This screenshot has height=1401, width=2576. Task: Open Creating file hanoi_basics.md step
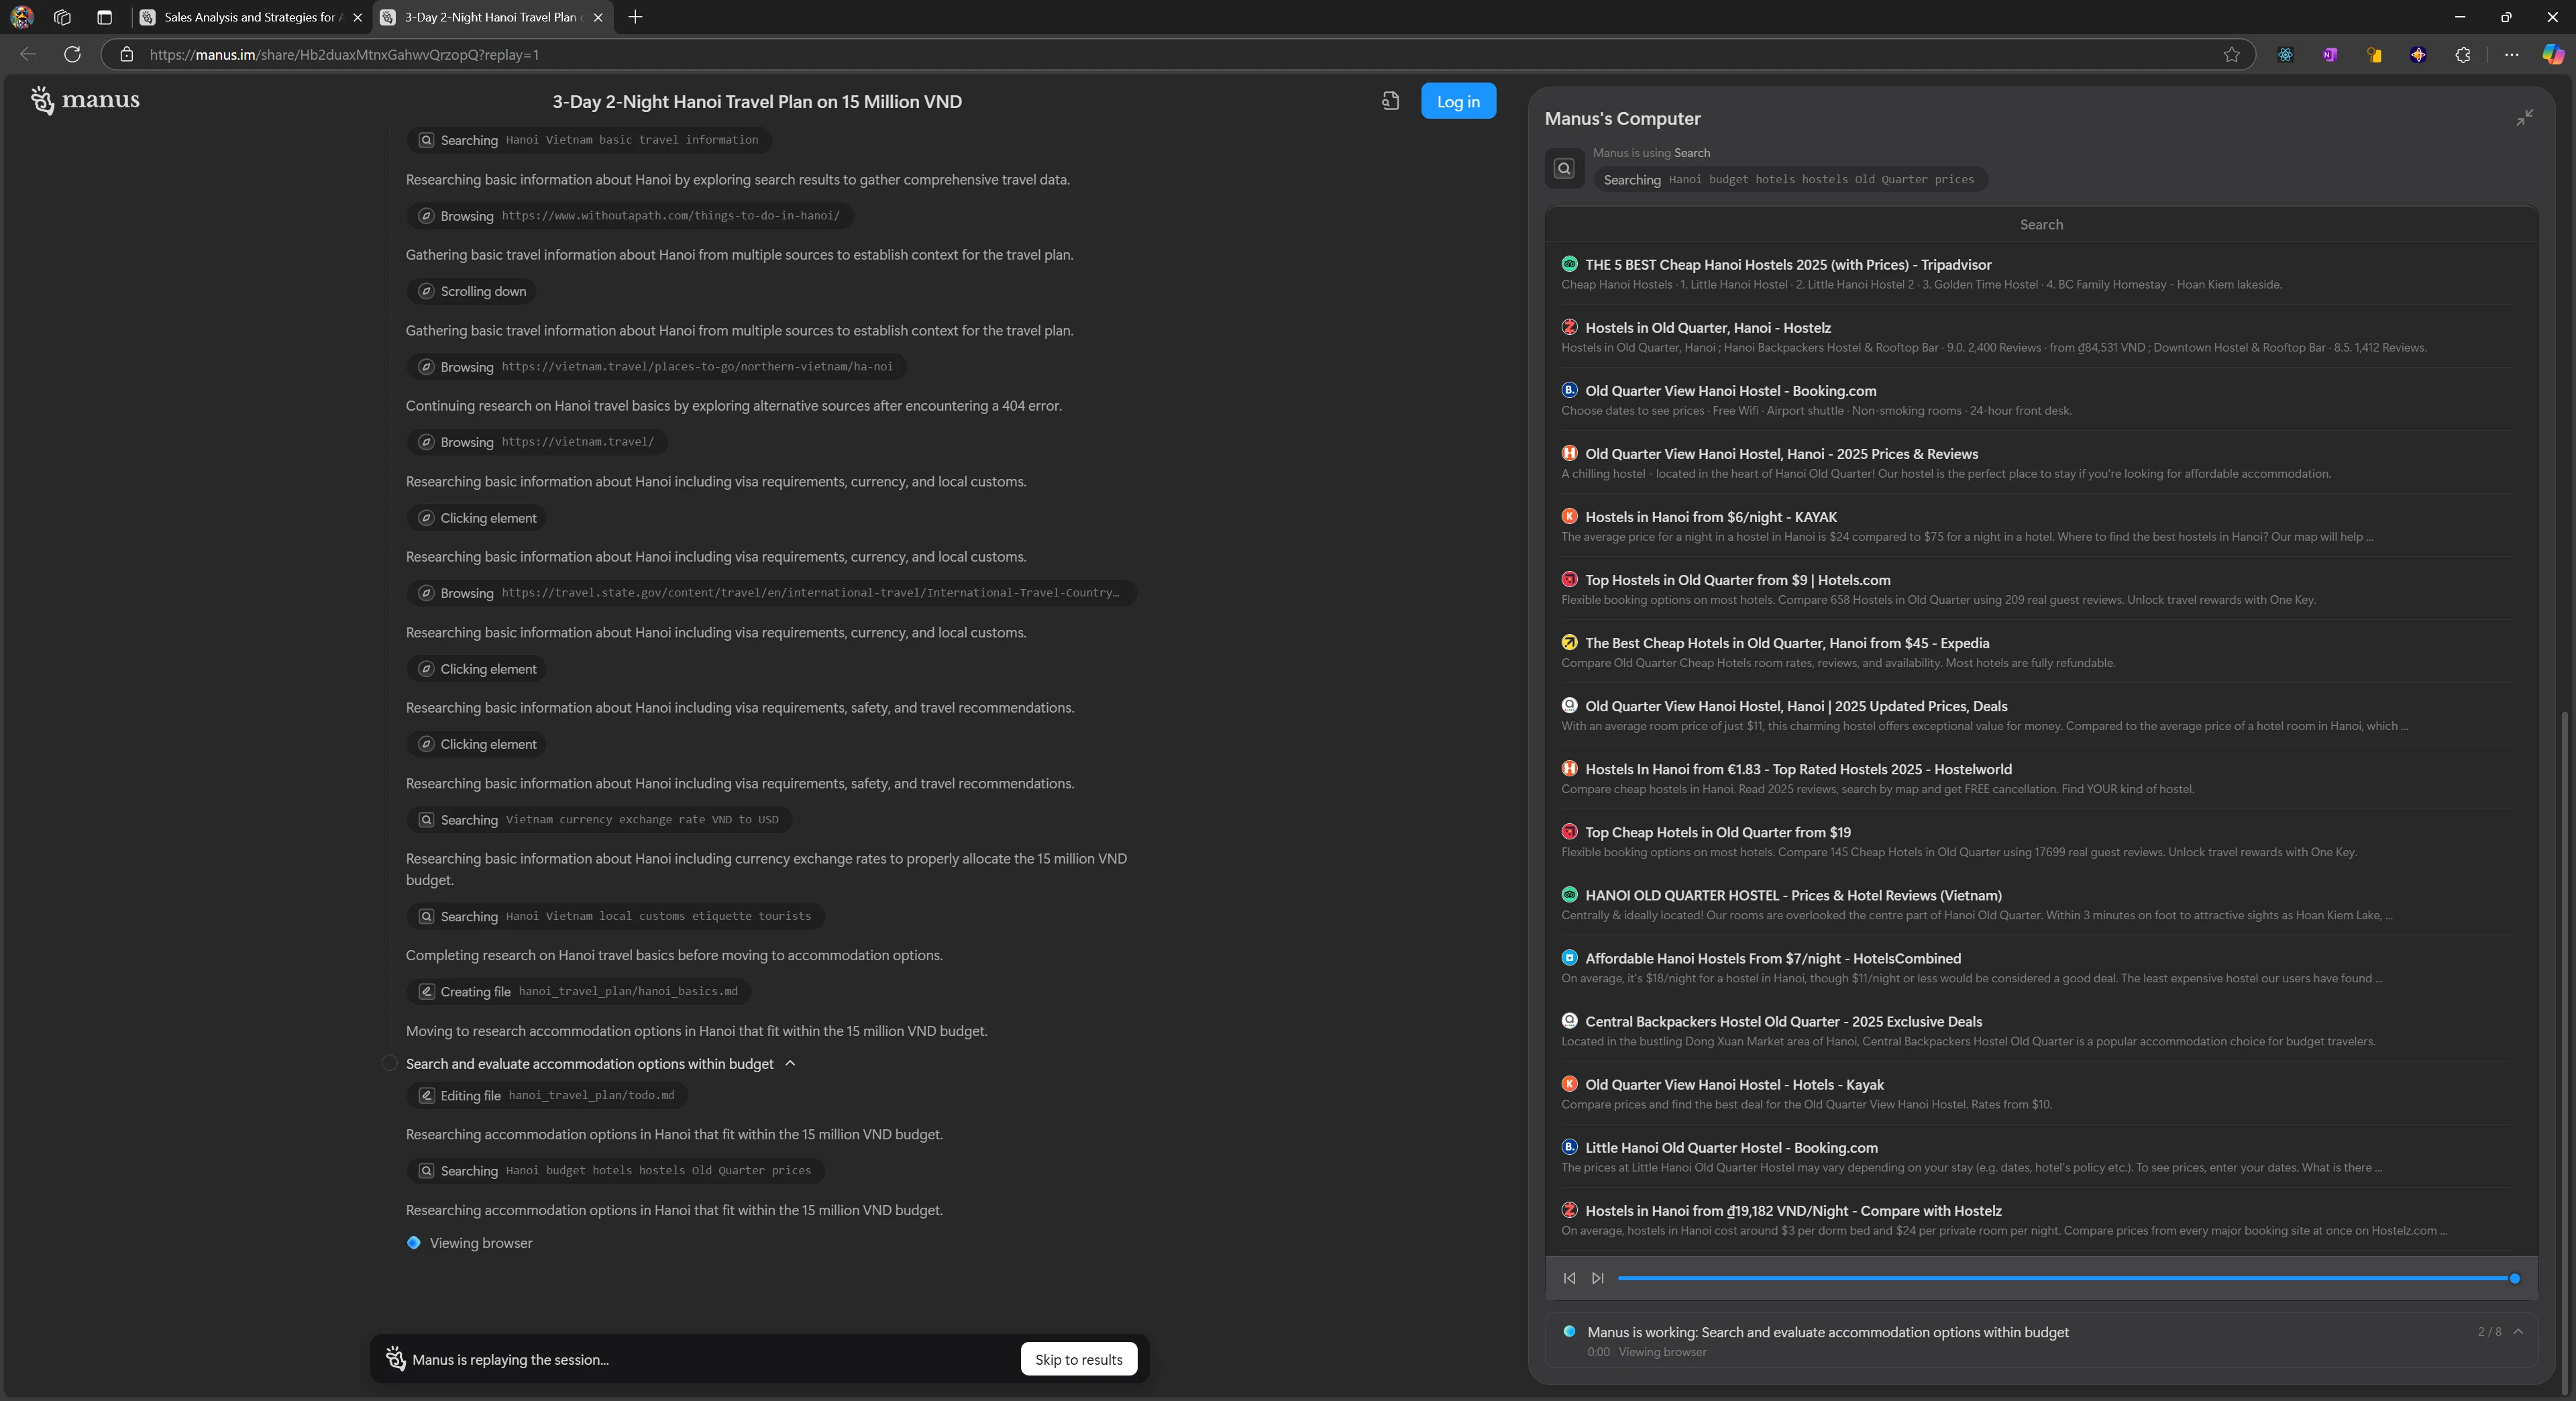click(x=578, y=991)
